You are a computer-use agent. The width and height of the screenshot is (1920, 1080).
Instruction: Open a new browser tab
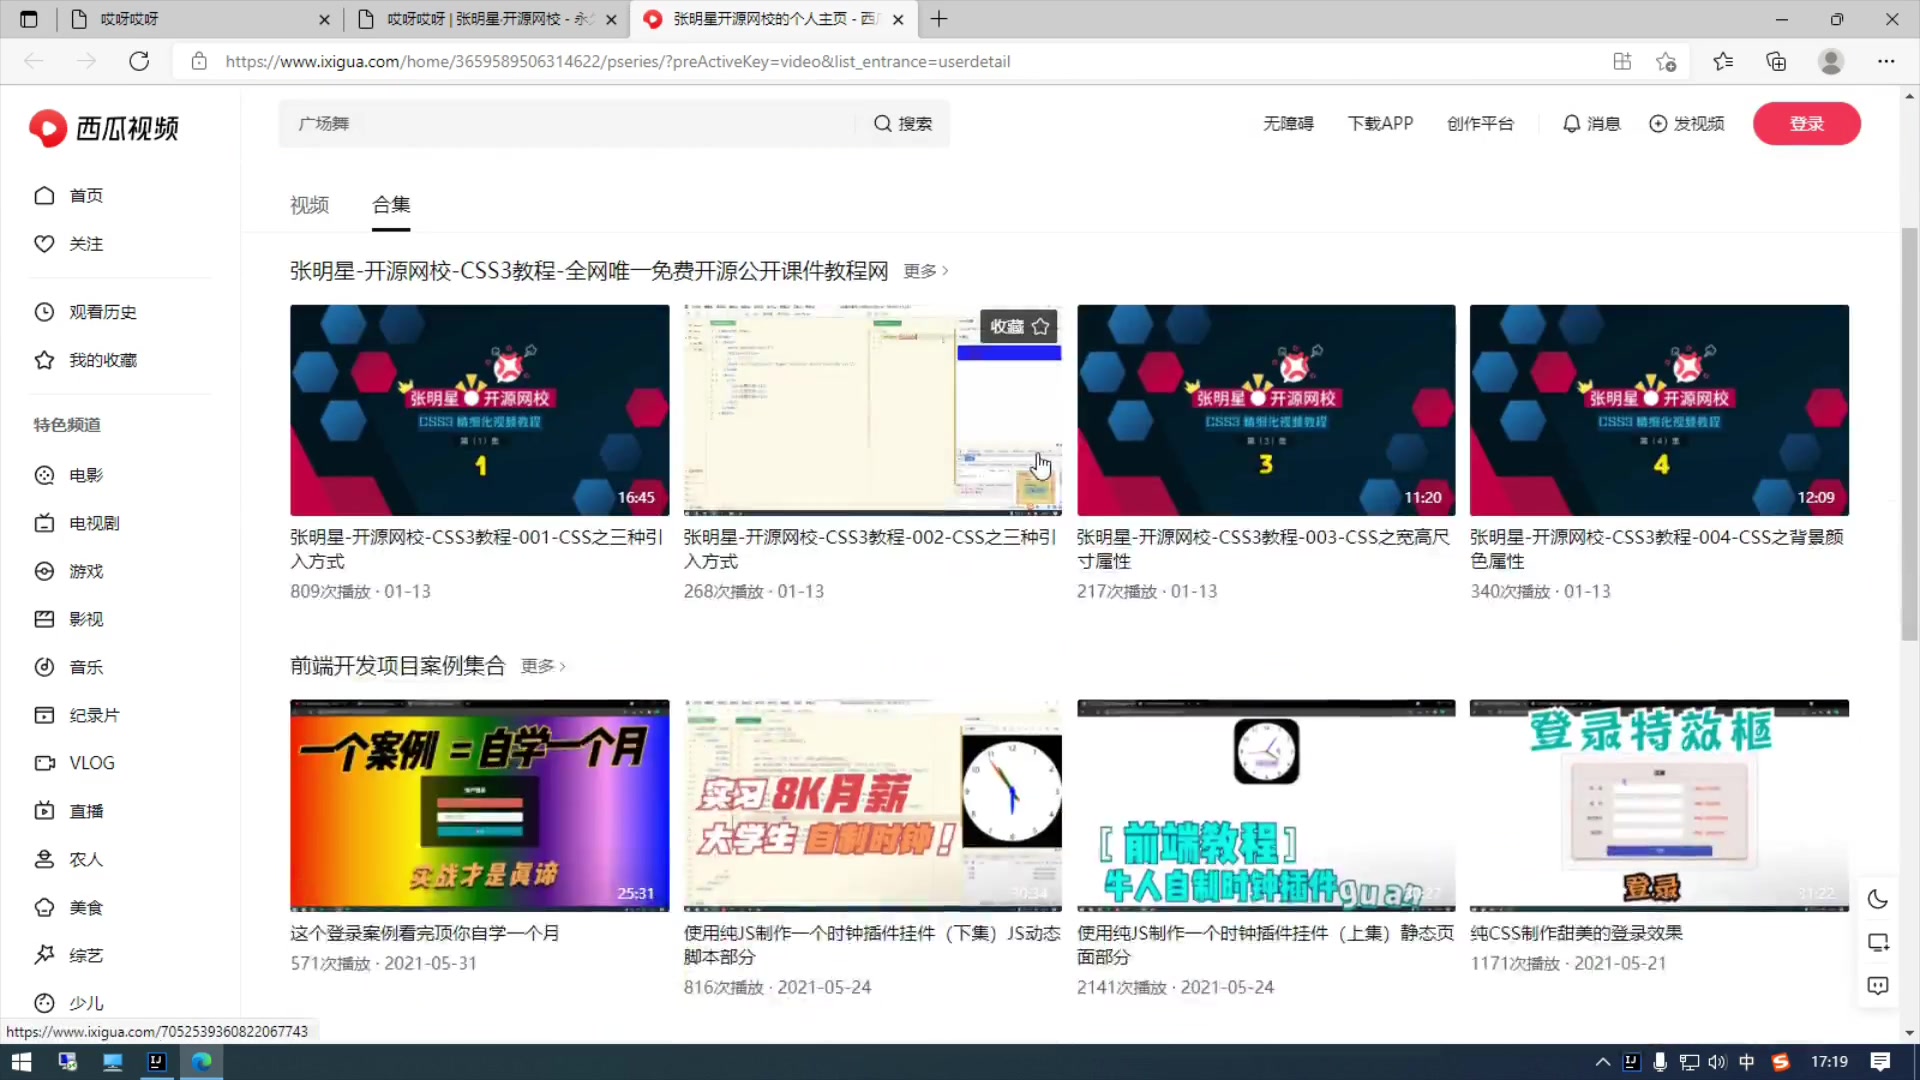(x=939, y=19)
